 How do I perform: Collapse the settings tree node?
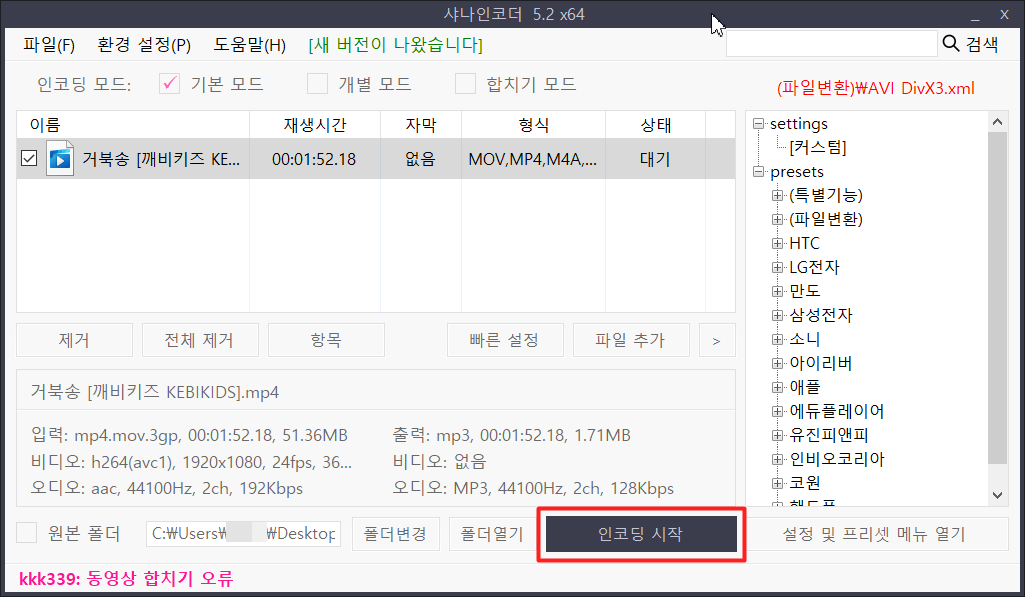click(758, 124)
